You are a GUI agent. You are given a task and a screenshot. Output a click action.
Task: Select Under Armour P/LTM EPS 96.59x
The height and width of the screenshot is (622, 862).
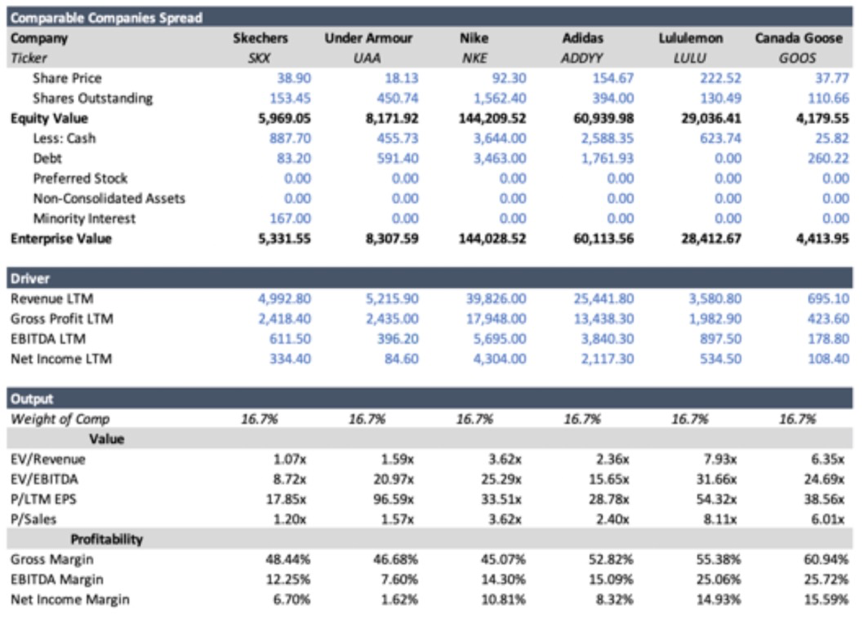tap(395, 499)
